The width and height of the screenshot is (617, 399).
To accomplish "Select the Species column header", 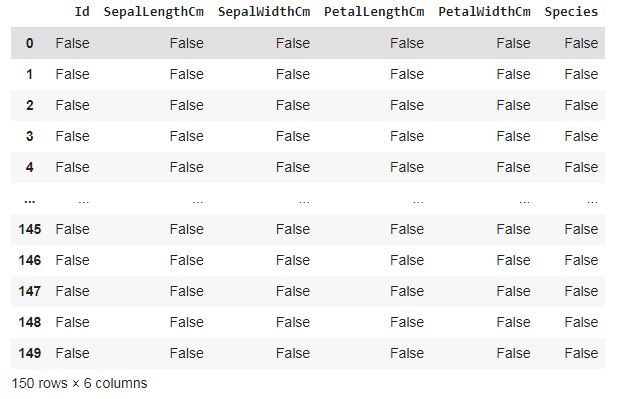I will tap(571, 12).
